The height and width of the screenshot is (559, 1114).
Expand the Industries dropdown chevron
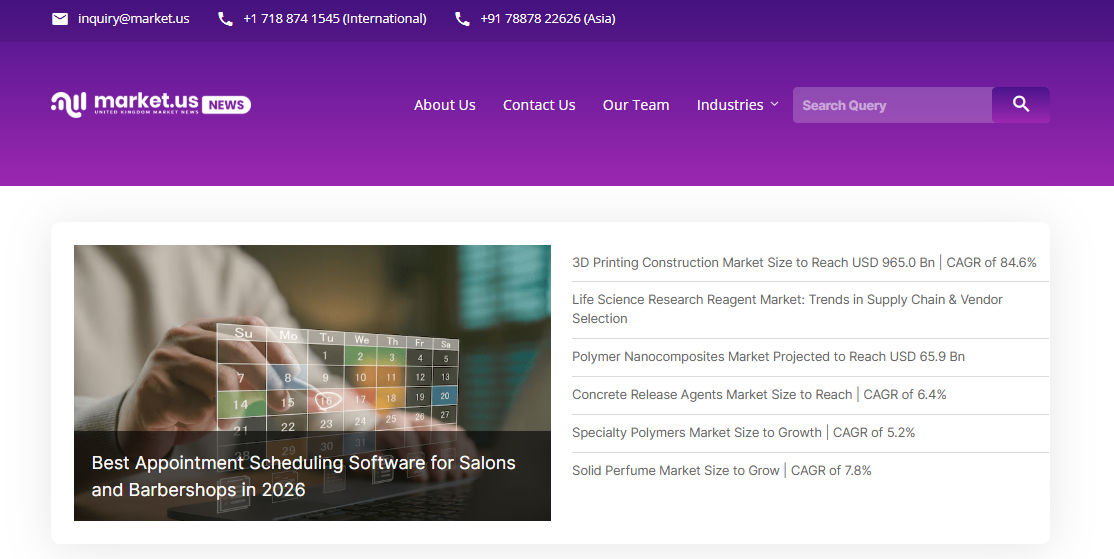[x=774, y=104]
